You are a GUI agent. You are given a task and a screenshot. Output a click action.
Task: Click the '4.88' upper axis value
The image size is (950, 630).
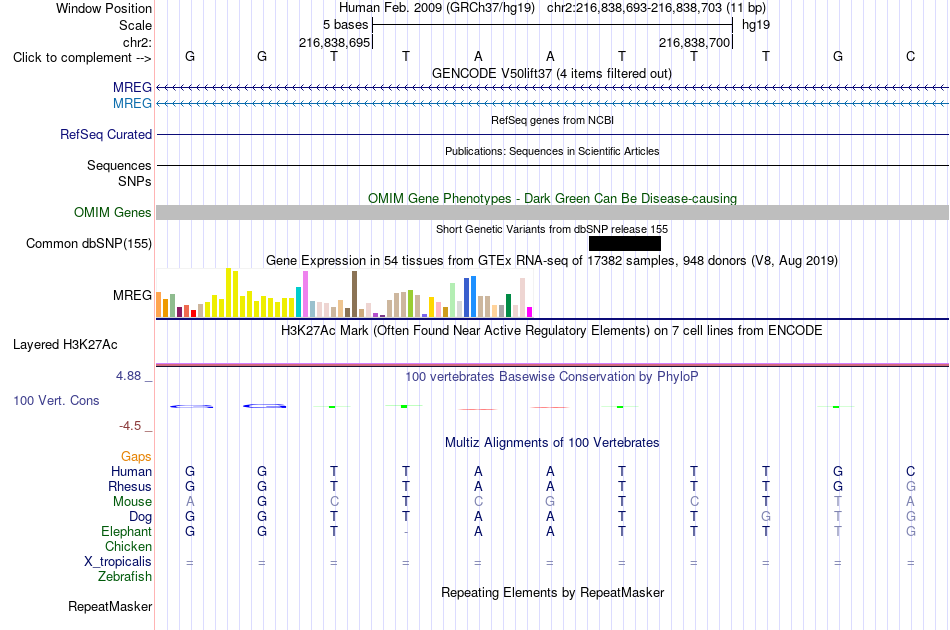tap(128, 376)
